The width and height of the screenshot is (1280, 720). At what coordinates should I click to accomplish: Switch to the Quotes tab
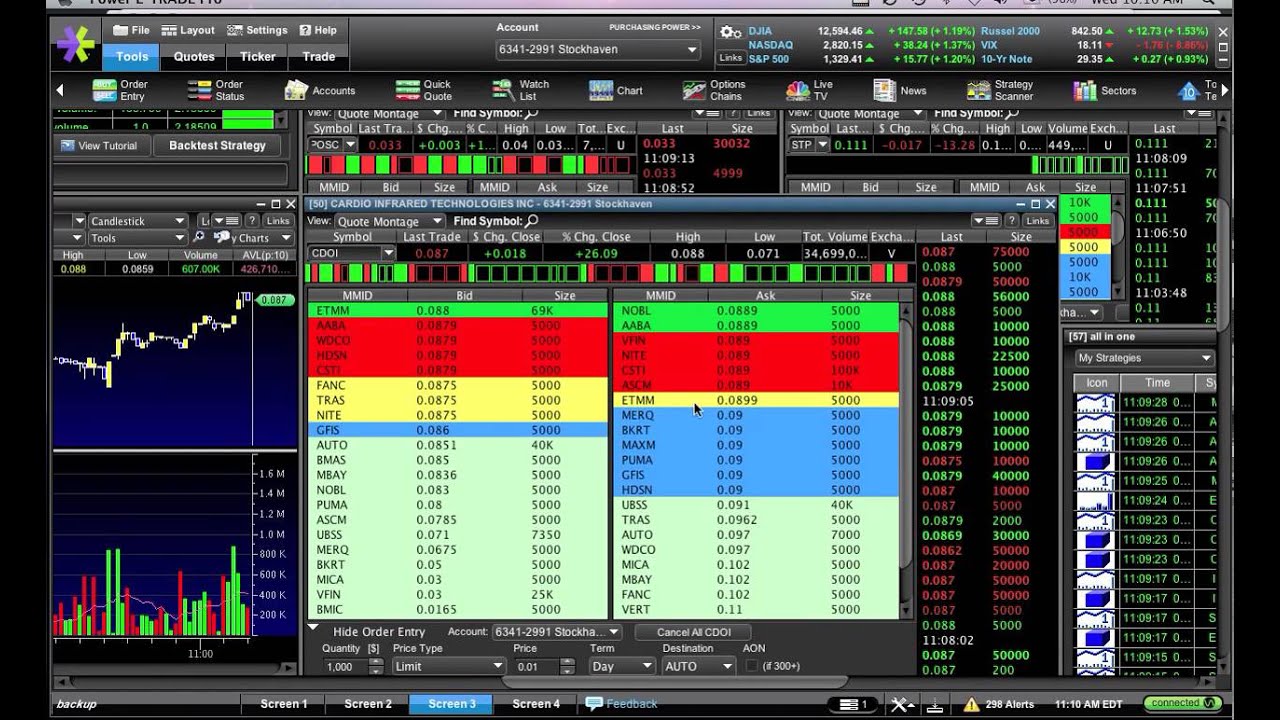point(194,57)
